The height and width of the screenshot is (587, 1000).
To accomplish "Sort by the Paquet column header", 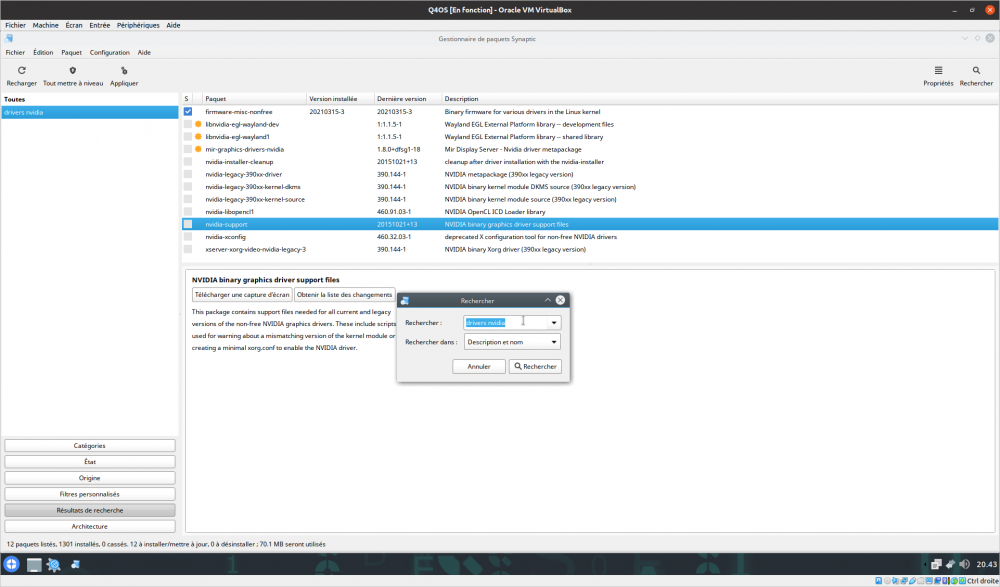I will pyautogui.click(x=254, y=99).
